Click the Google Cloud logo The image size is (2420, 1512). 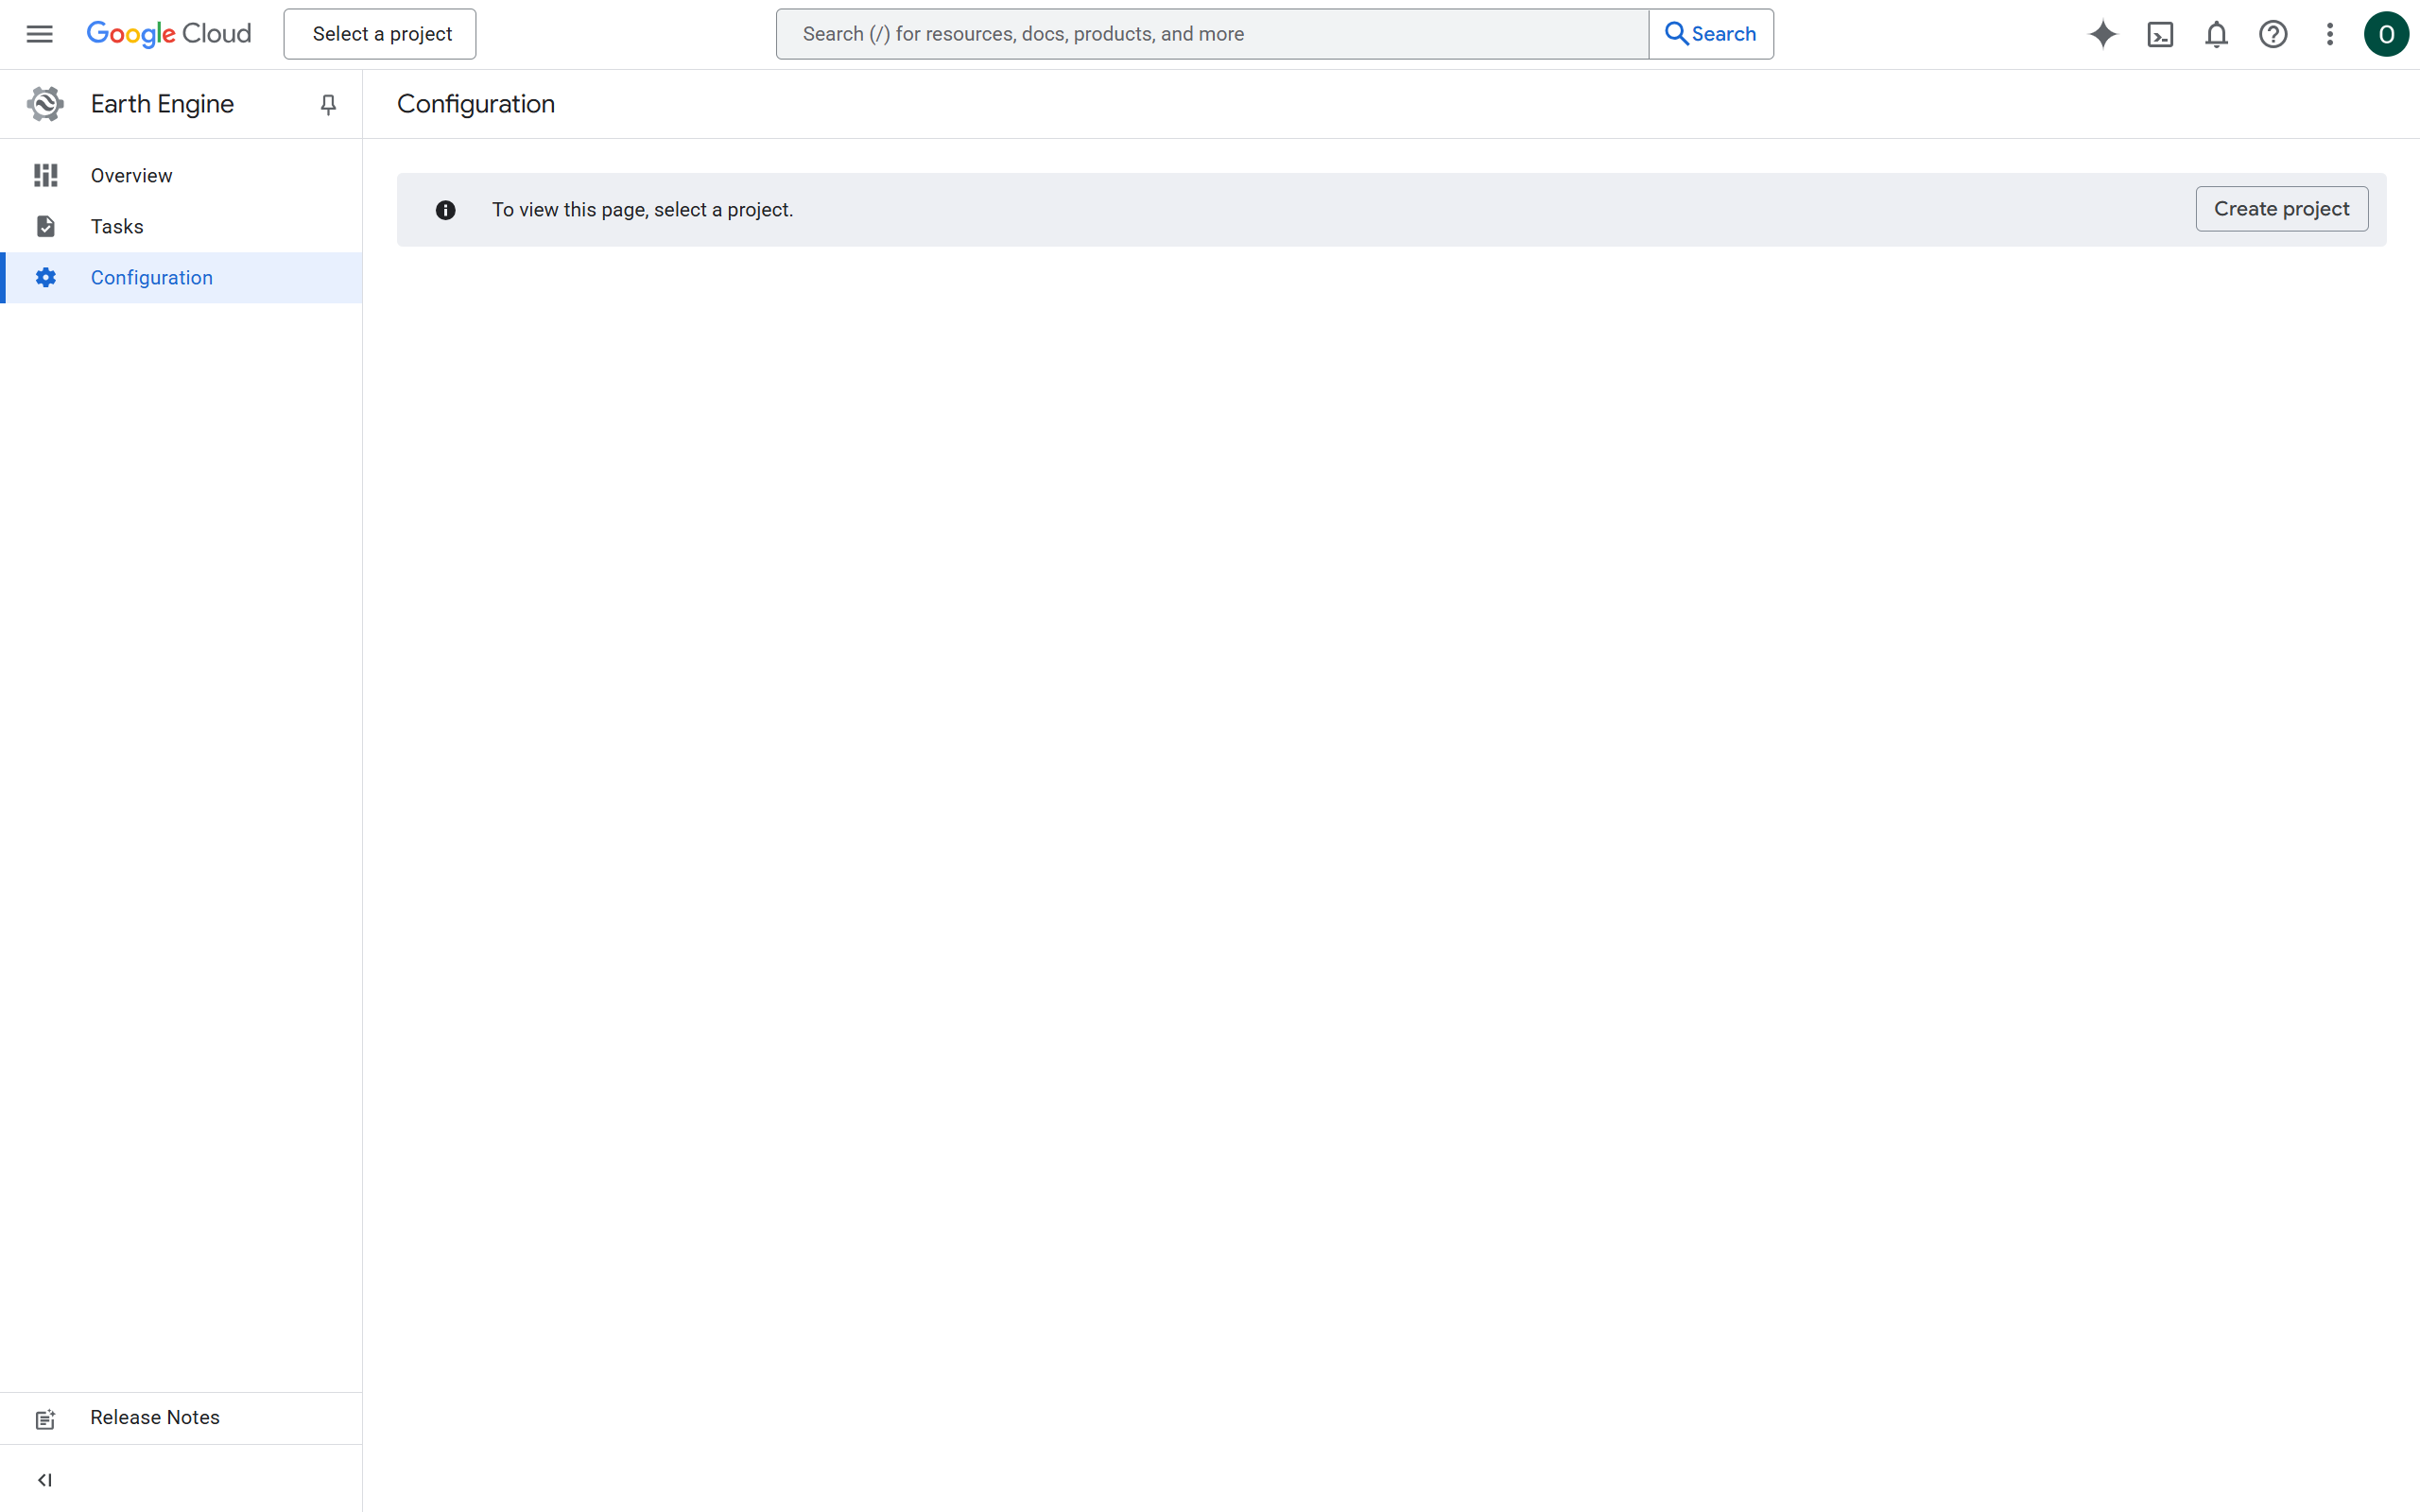pyautogui.click(x=169, y=33)
